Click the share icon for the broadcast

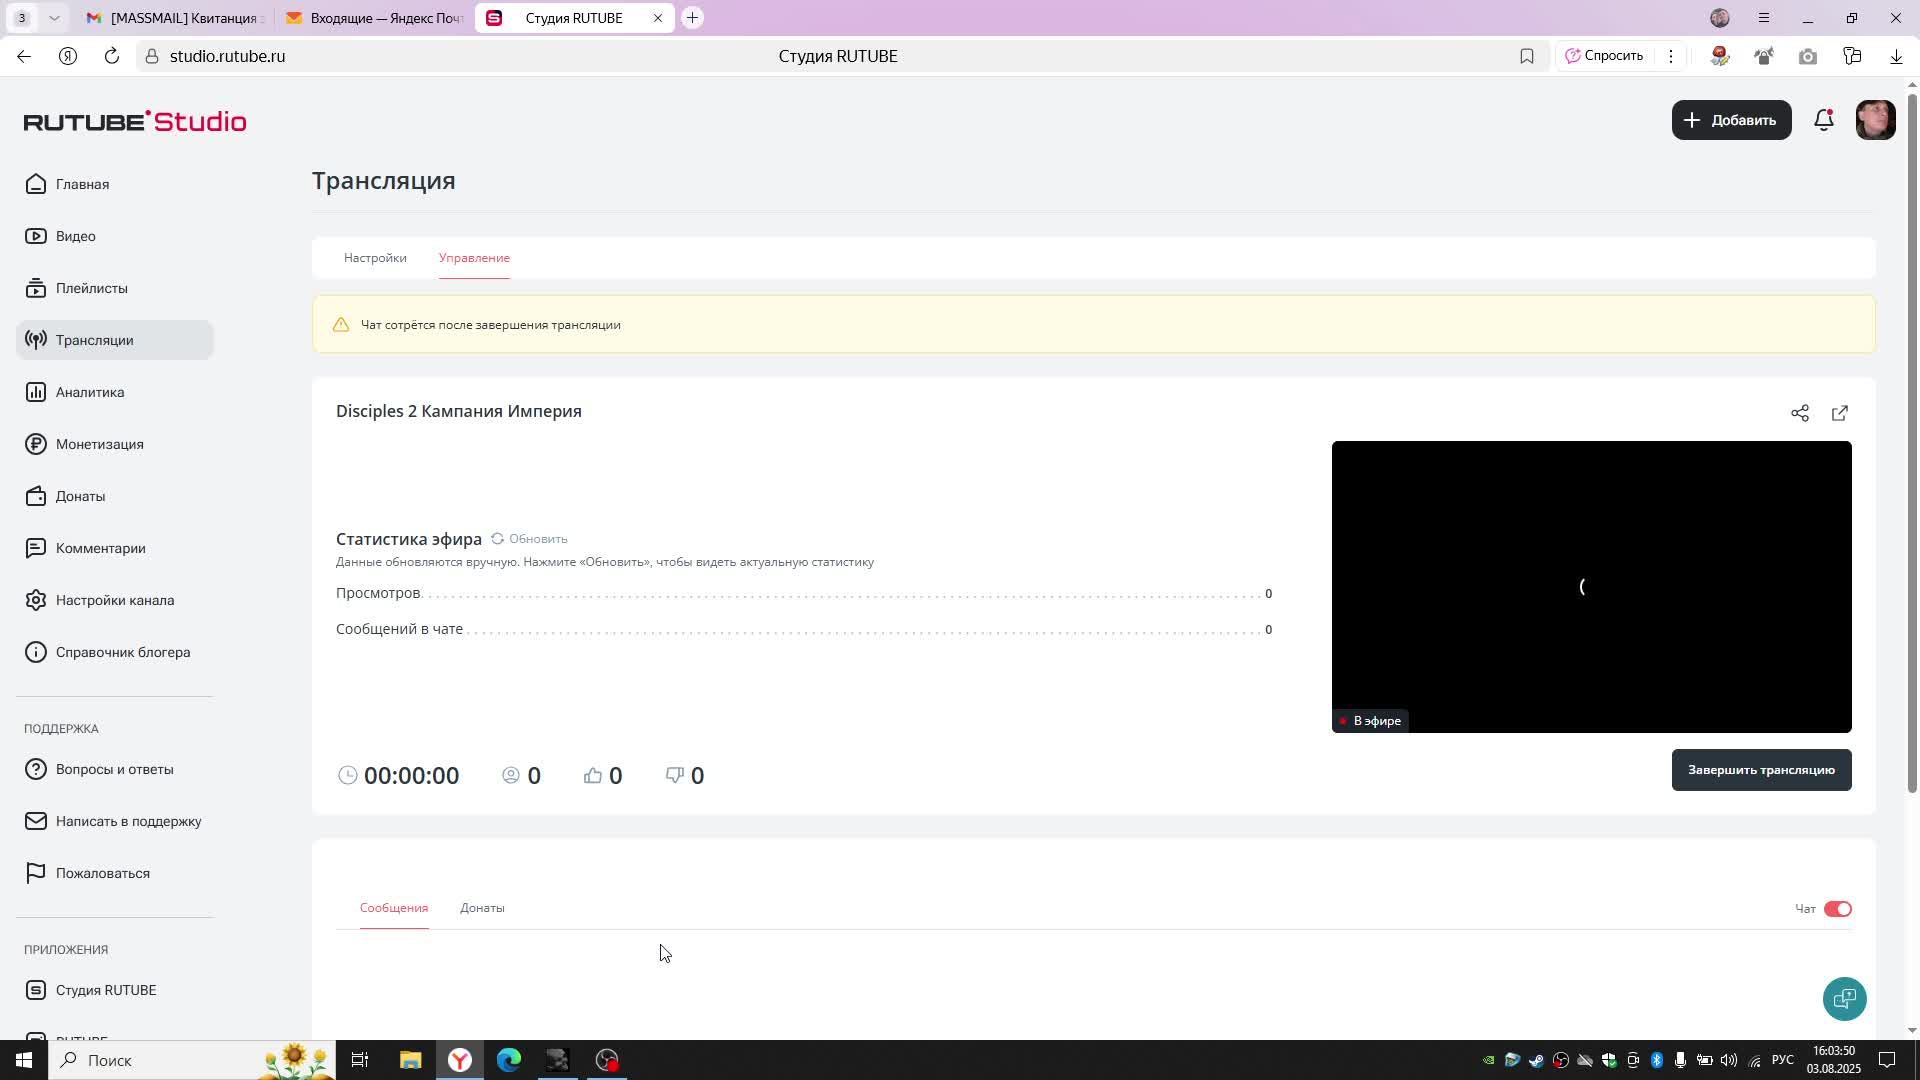coord(1800,413)
